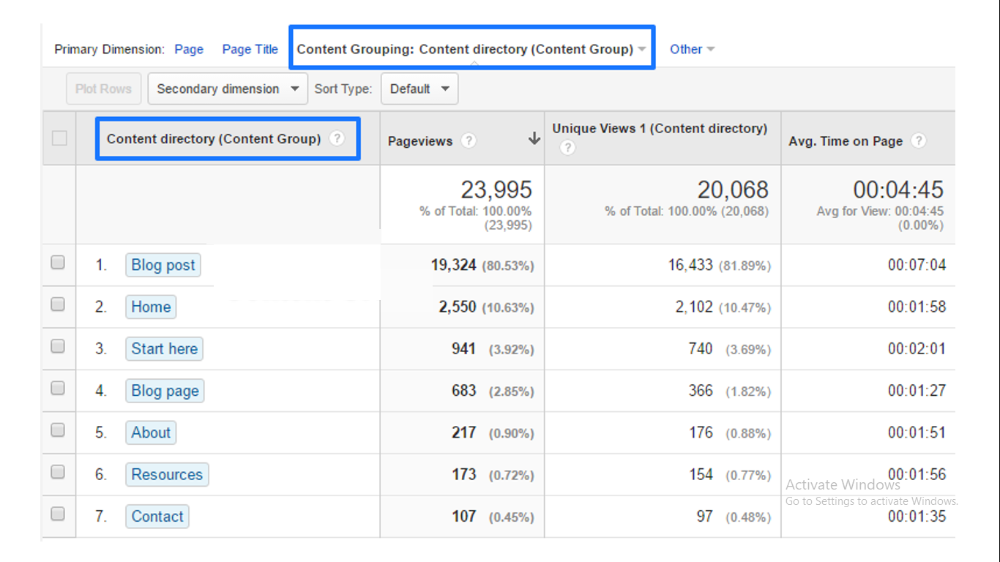Switch primary dimension to Page
Screen dimensions: 1000x562
tap(188, 49)
